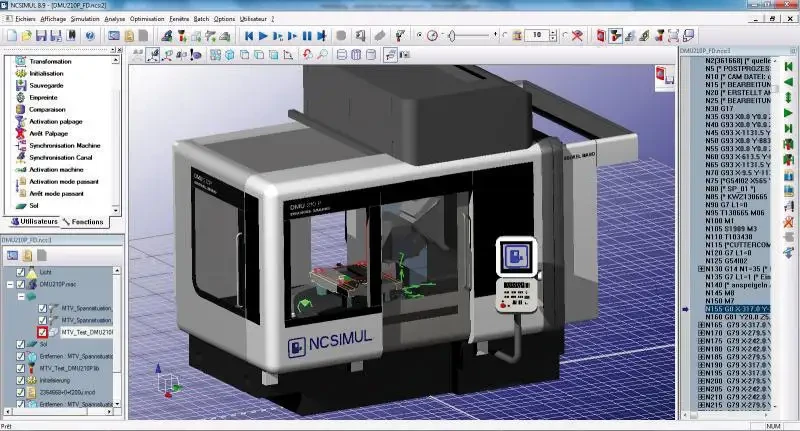Viewport: 800px width, 431px height.
Task: Open the Simulation menu
Action: click(x=85, y=19)
